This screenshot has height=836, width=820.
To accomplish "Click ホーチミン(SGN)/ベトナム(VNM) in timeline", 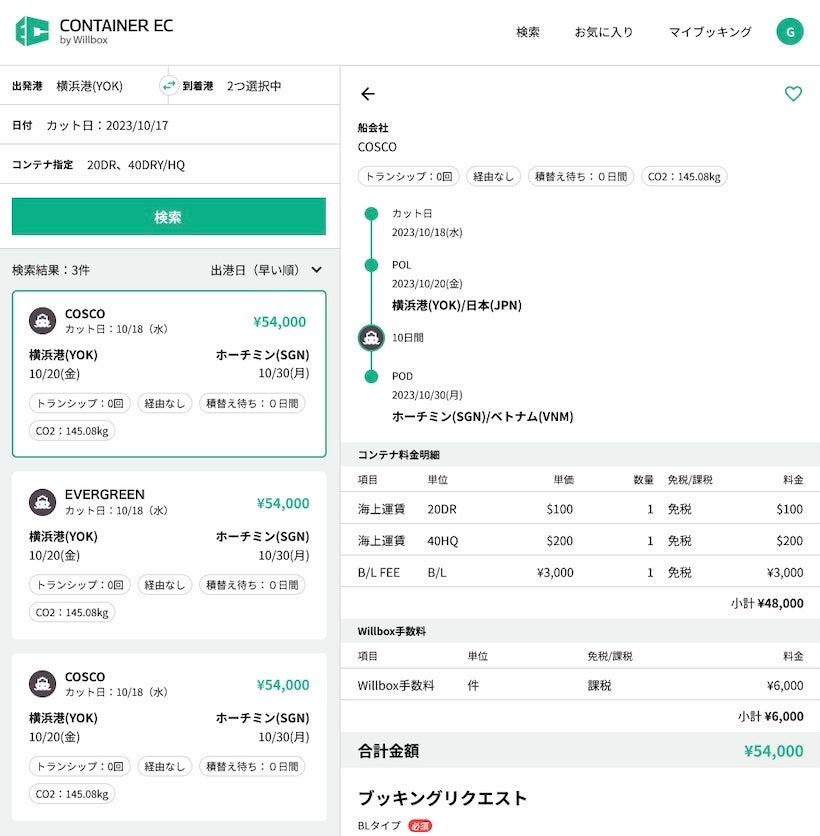I will pos(483,416).
